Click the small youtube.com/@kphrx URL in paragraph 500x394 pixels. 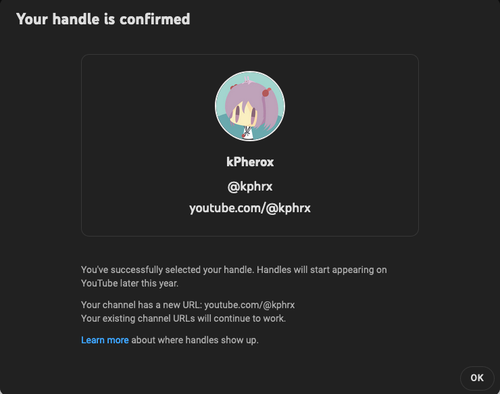(249, 305)
